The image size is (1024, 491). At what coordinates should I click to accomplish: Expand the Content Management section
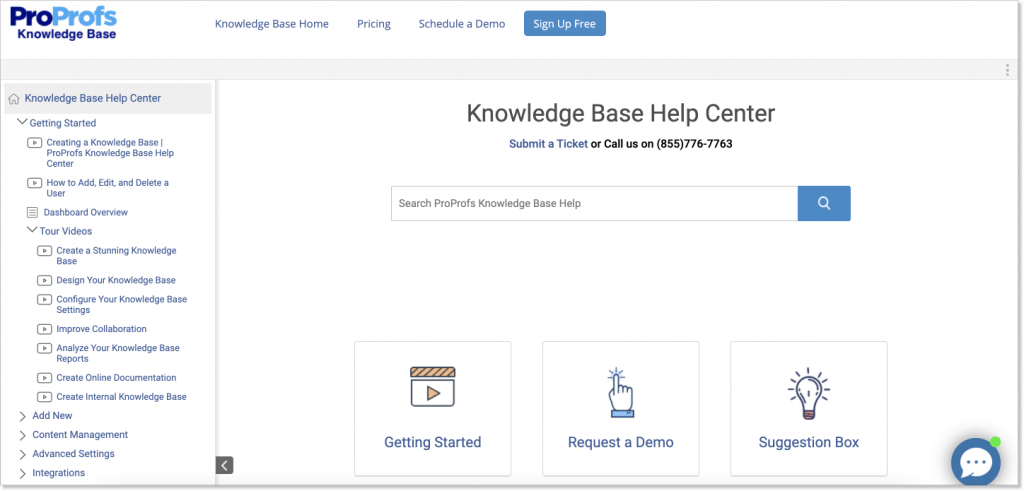23,436
